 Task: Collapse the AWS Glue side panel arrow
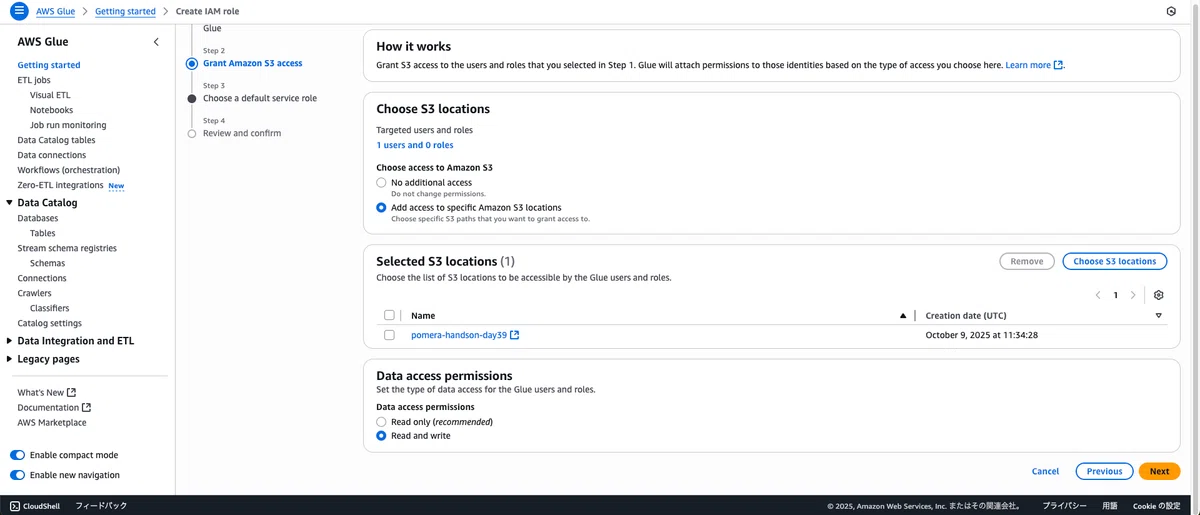[156, 42]
